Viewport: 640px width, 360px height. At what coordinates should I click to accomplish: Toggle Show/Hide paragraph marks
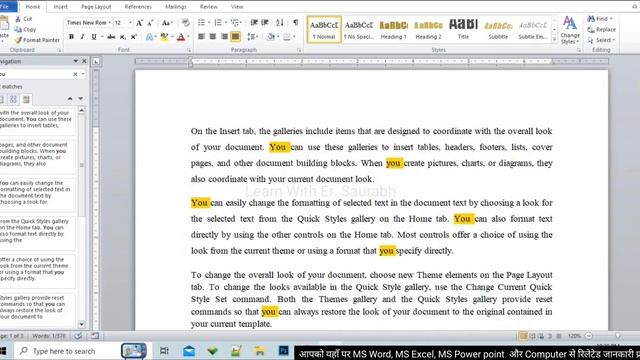pyautogui.click(x=296, y=23)
